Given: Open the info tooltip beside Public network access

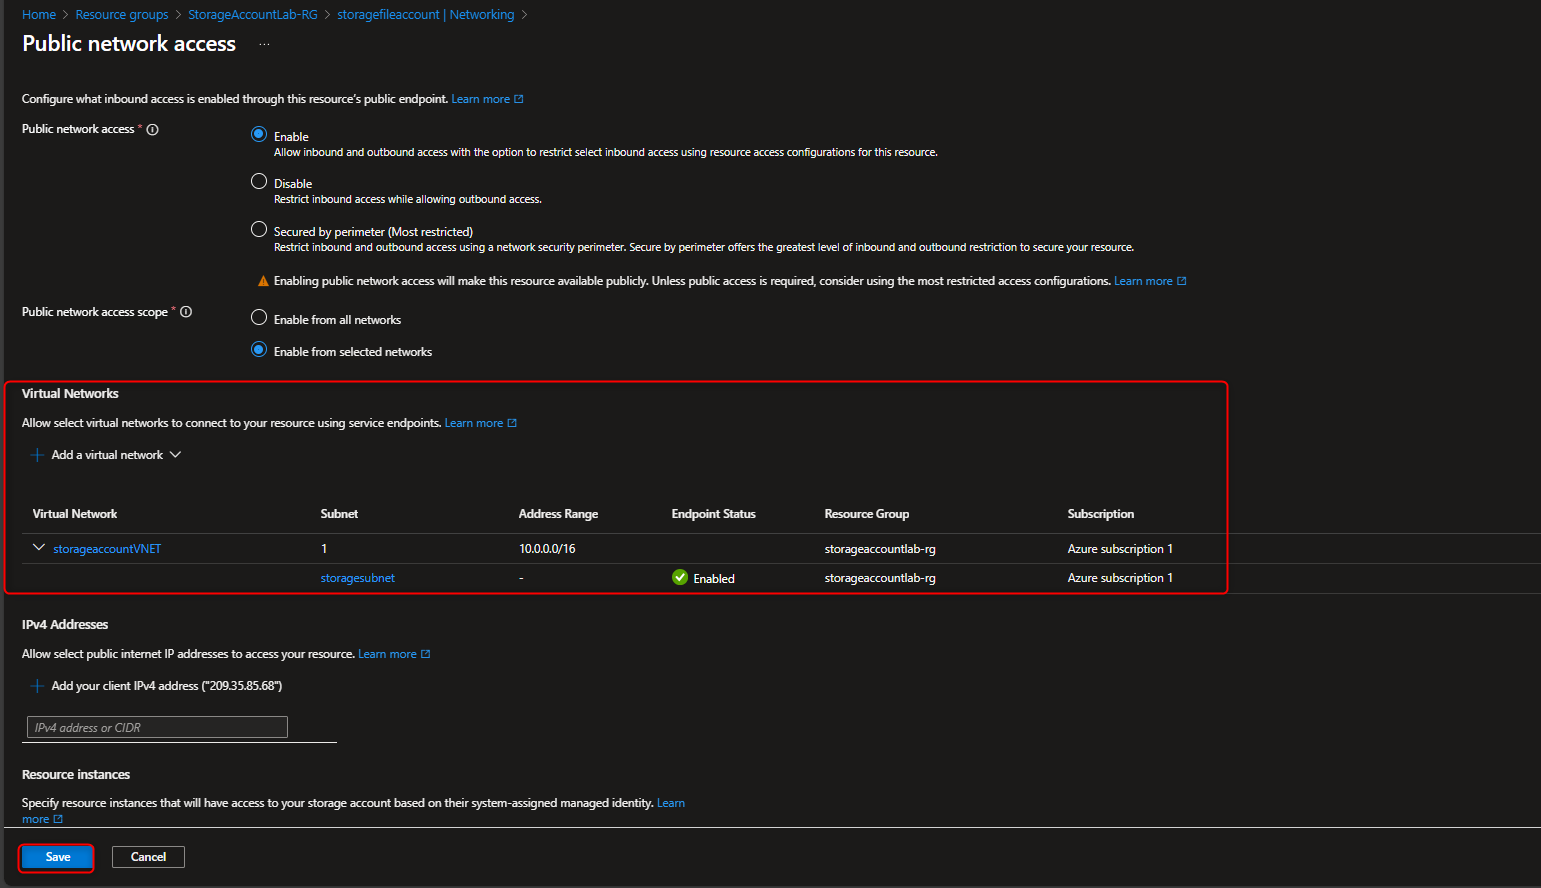Looking at the screenshot, I should [151, 128].
